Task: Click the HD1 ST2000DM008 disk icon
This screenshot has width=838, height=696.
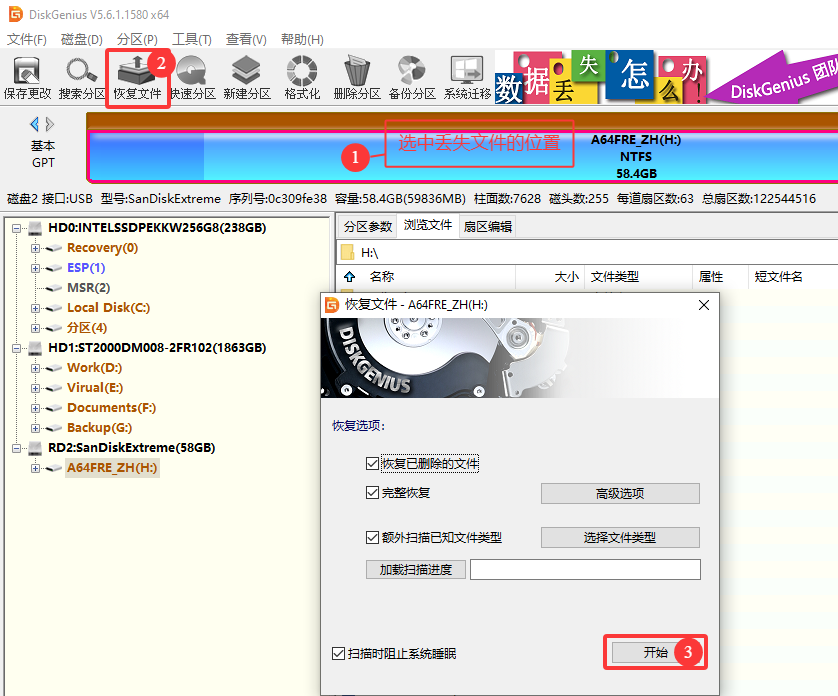Action: click(x=35, y=348)
